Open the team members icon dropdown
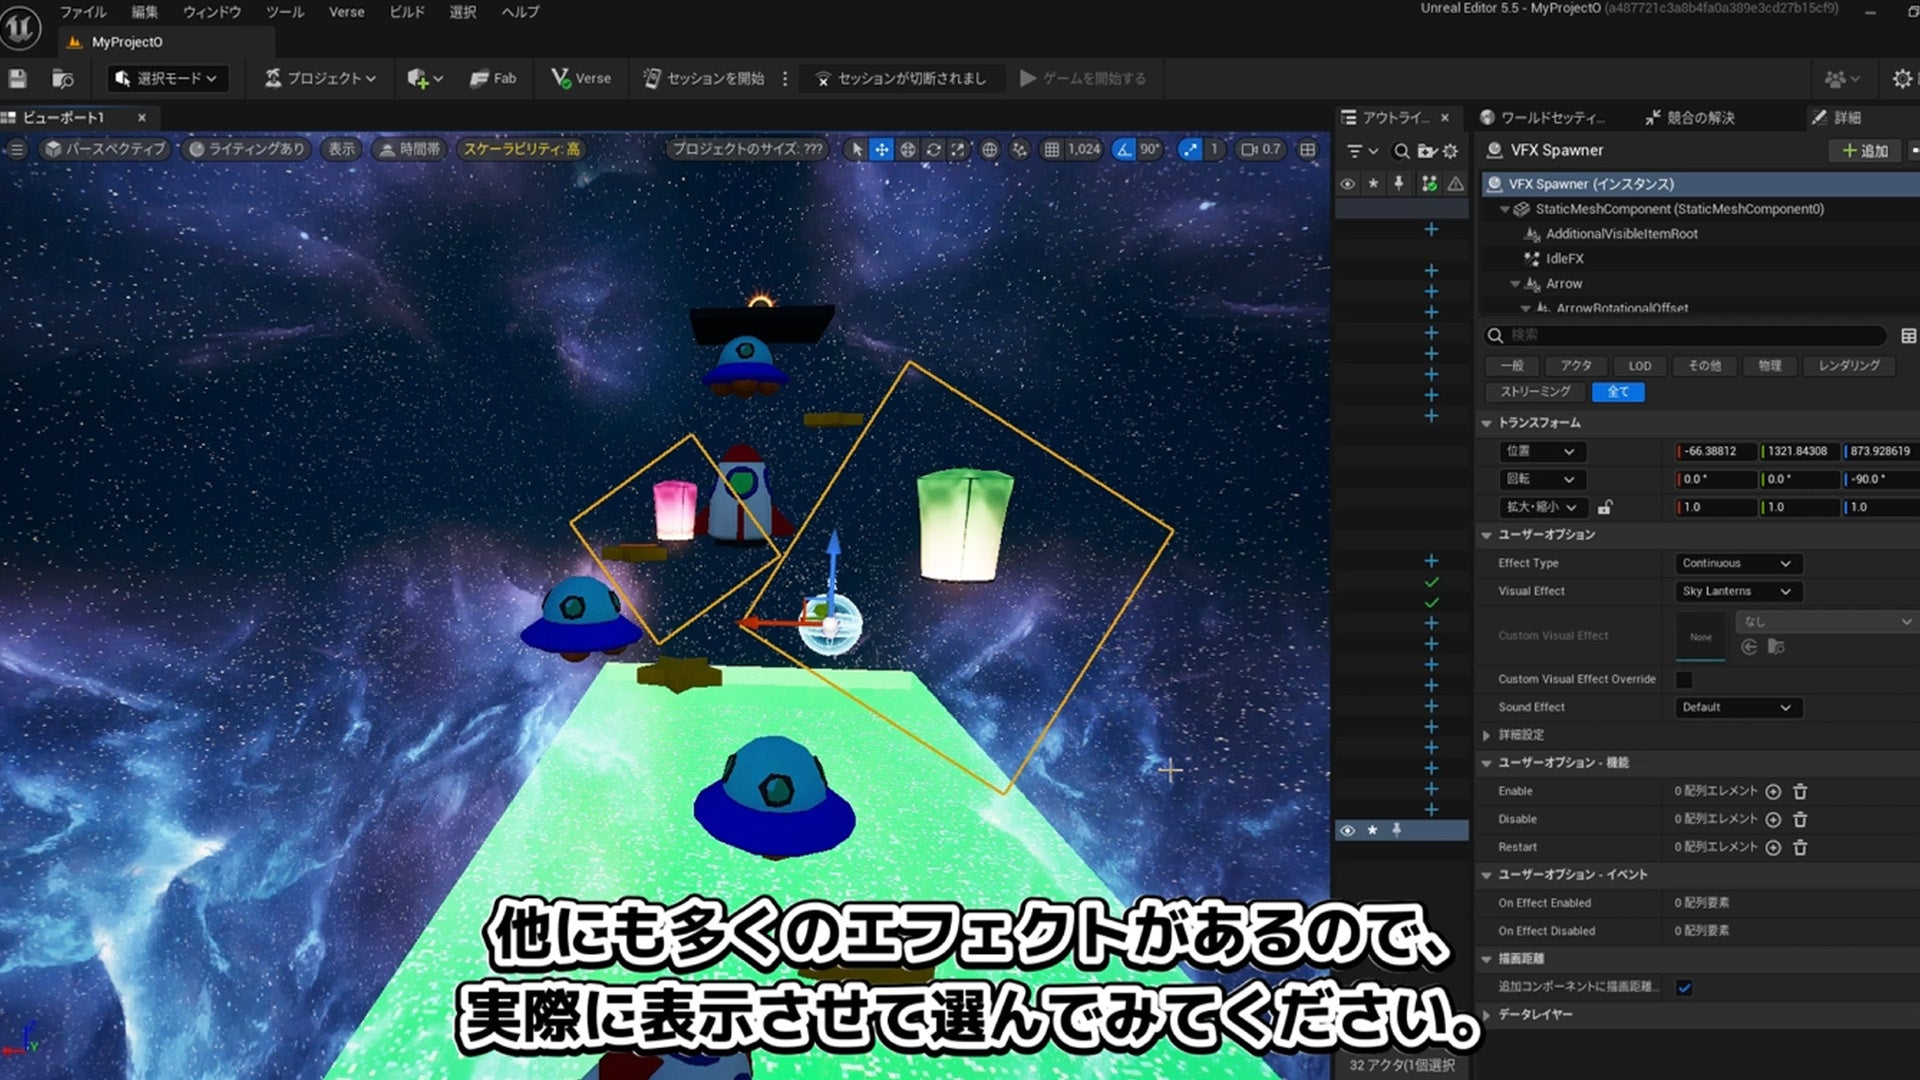This screenshot has width=1920, height=1080. (x=1842, y=78)
